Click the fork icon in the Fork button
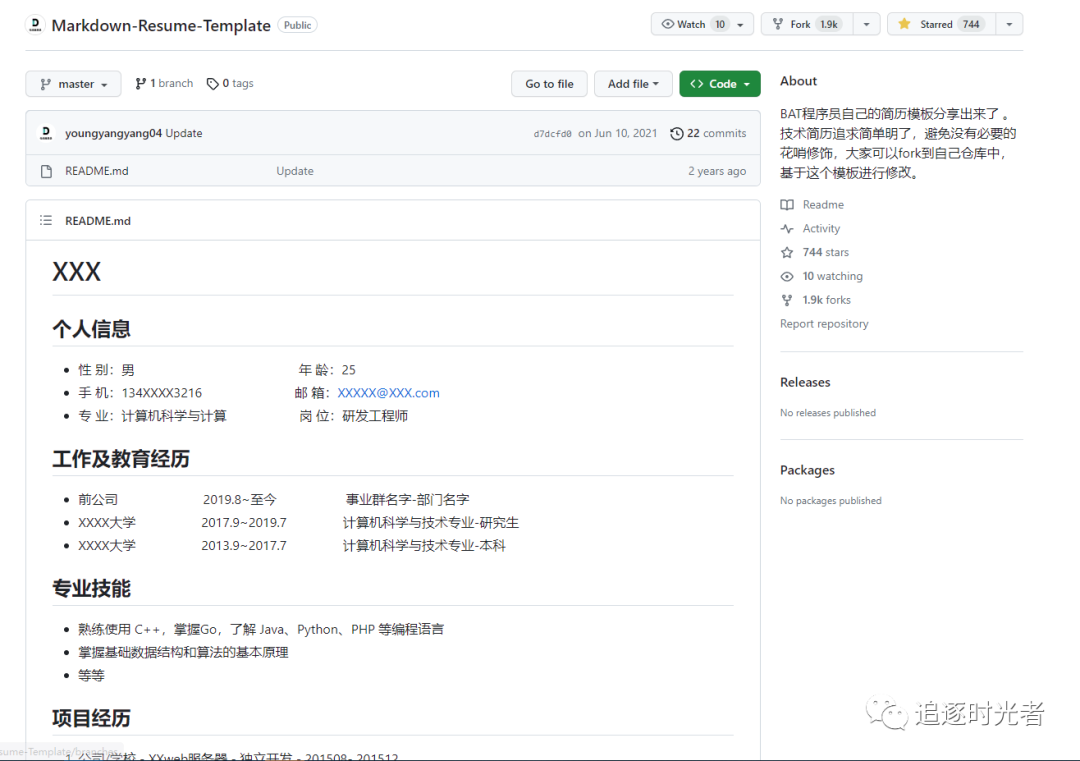1080x761 pixels. [778, 24]
